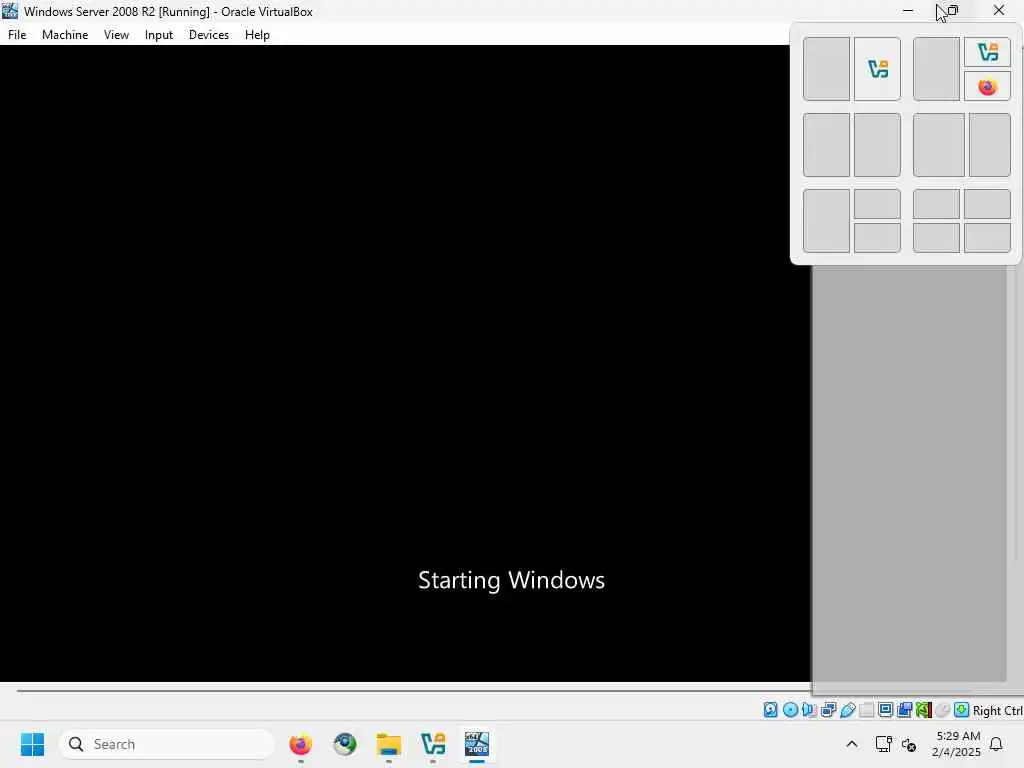
Task: Pick small snap zone with VirtualBox icon above Firefox
Action: (x=987, y=52)
